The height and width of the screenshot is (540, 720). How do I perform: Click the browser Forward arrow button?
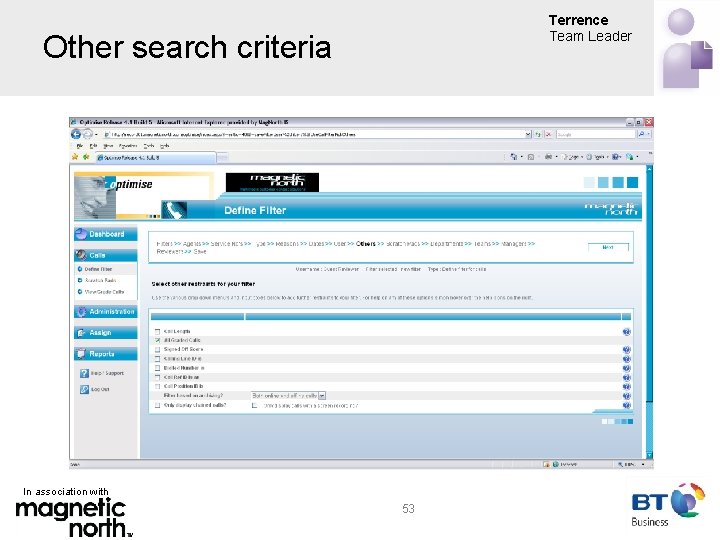coord(87,134)
